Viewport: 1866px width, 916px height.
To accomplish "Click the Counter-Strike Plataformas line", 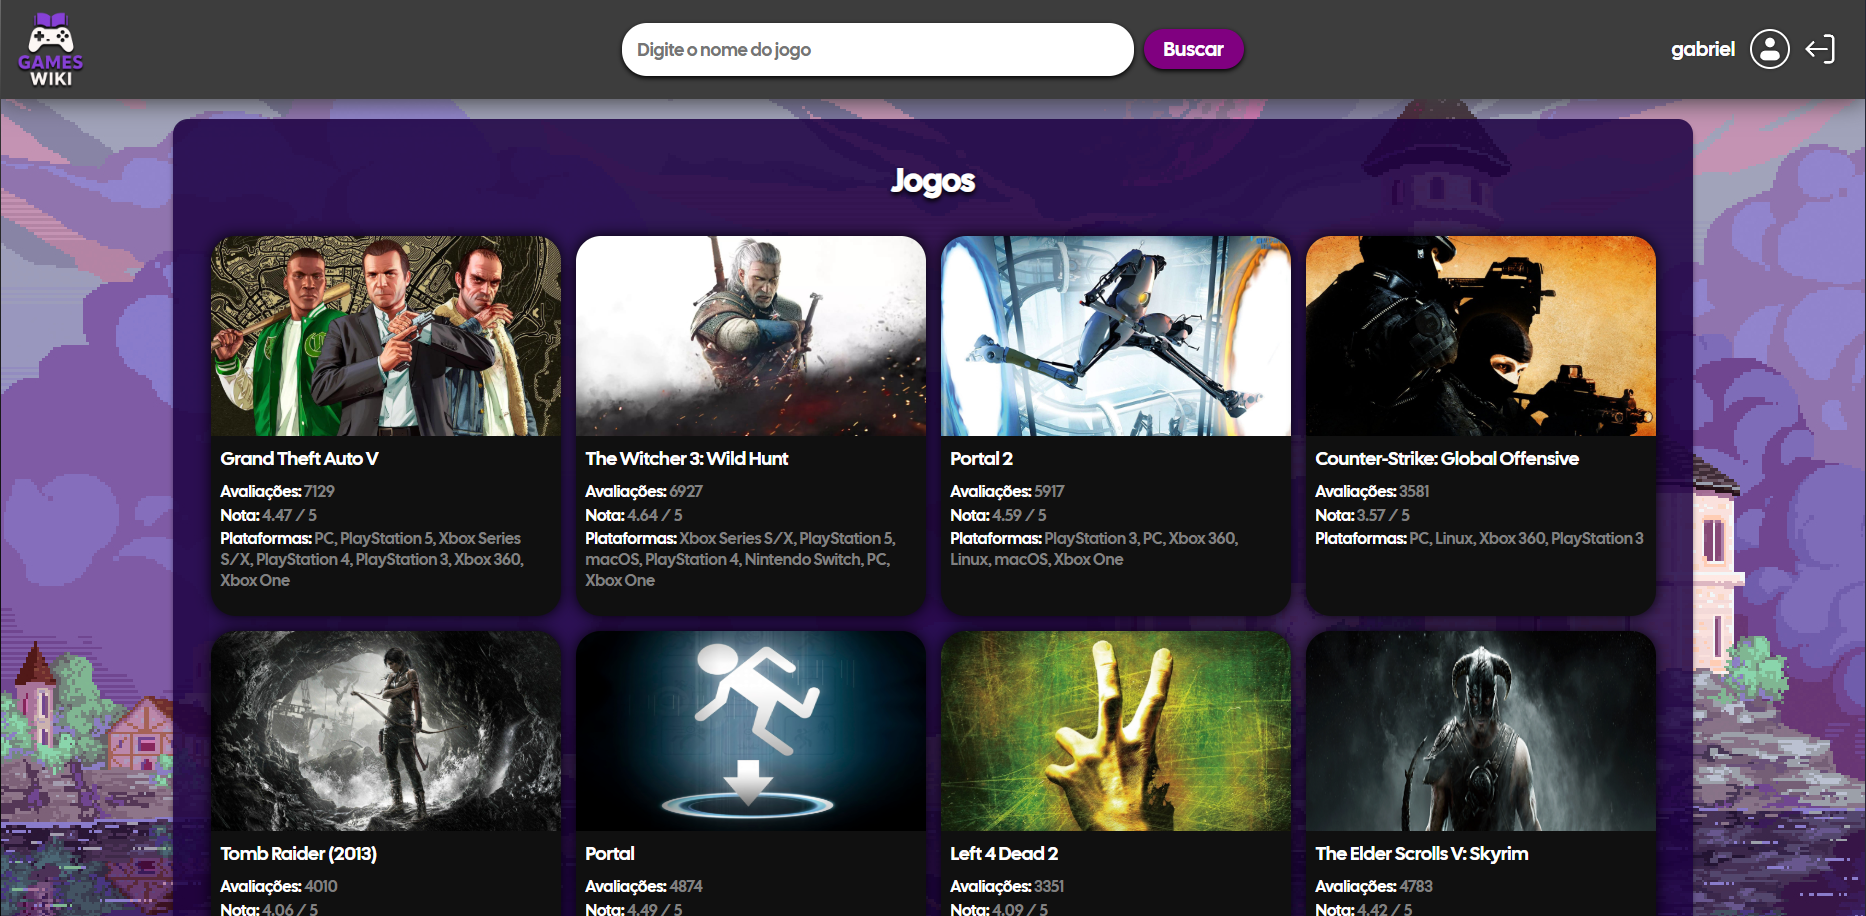I will click(1479, 538).
